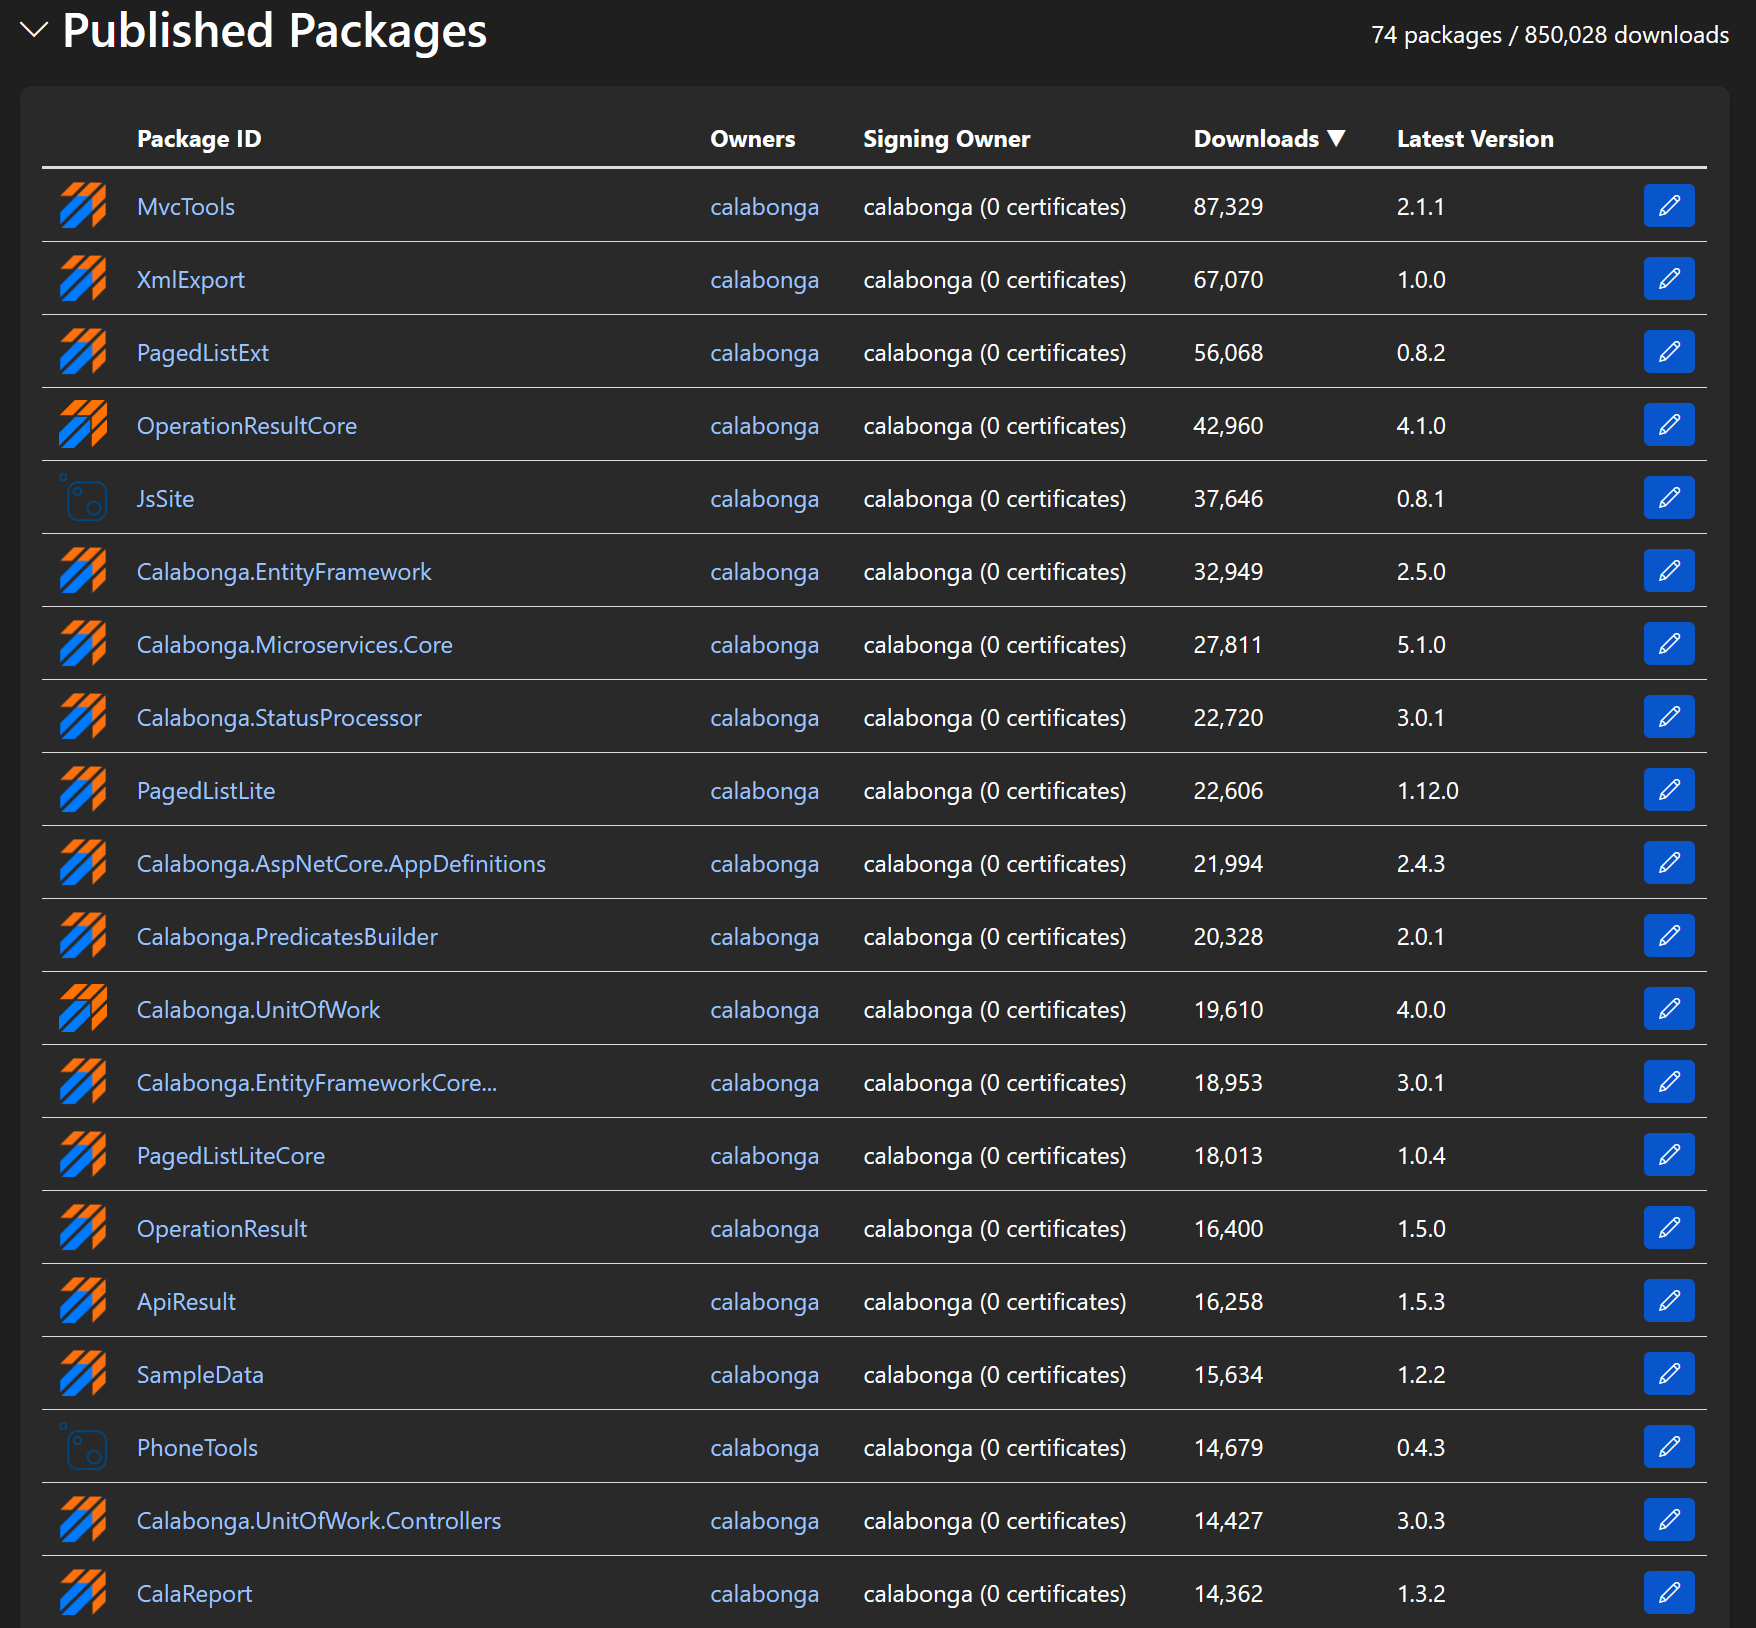Edit Calabonga.StatusProcessor via pencil icon
Image resolution: width=1756 pixels, height=1628 pixels.
(x=1669, y=717)
